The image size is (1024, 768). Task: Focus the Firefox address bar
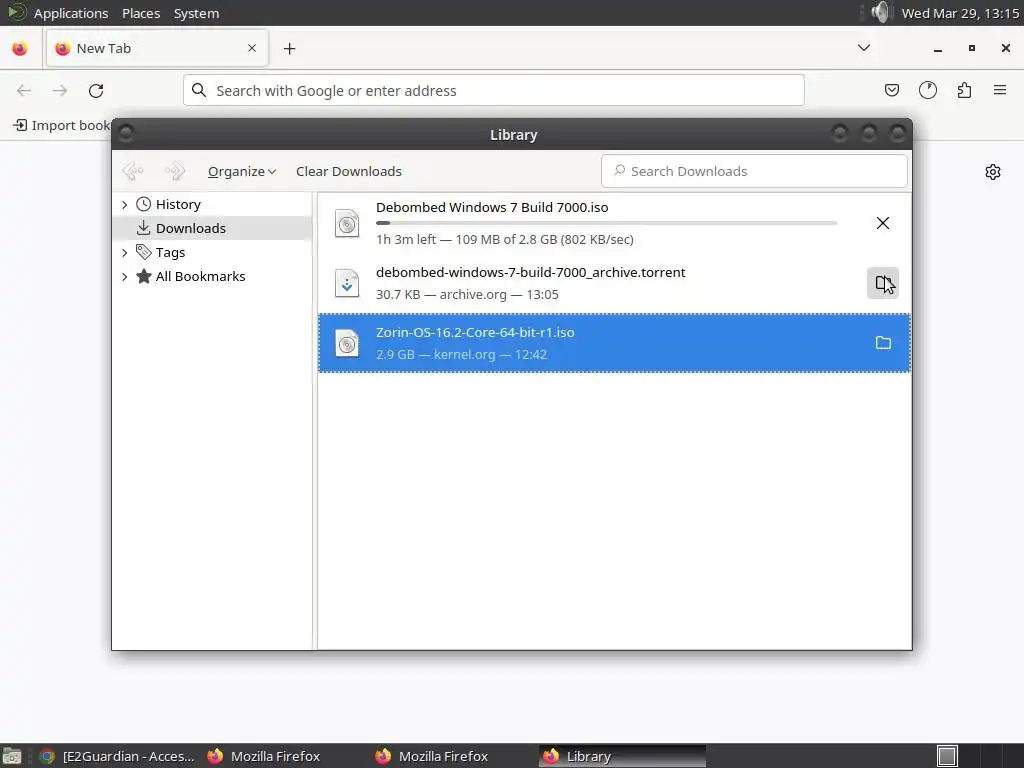[494, 90]
